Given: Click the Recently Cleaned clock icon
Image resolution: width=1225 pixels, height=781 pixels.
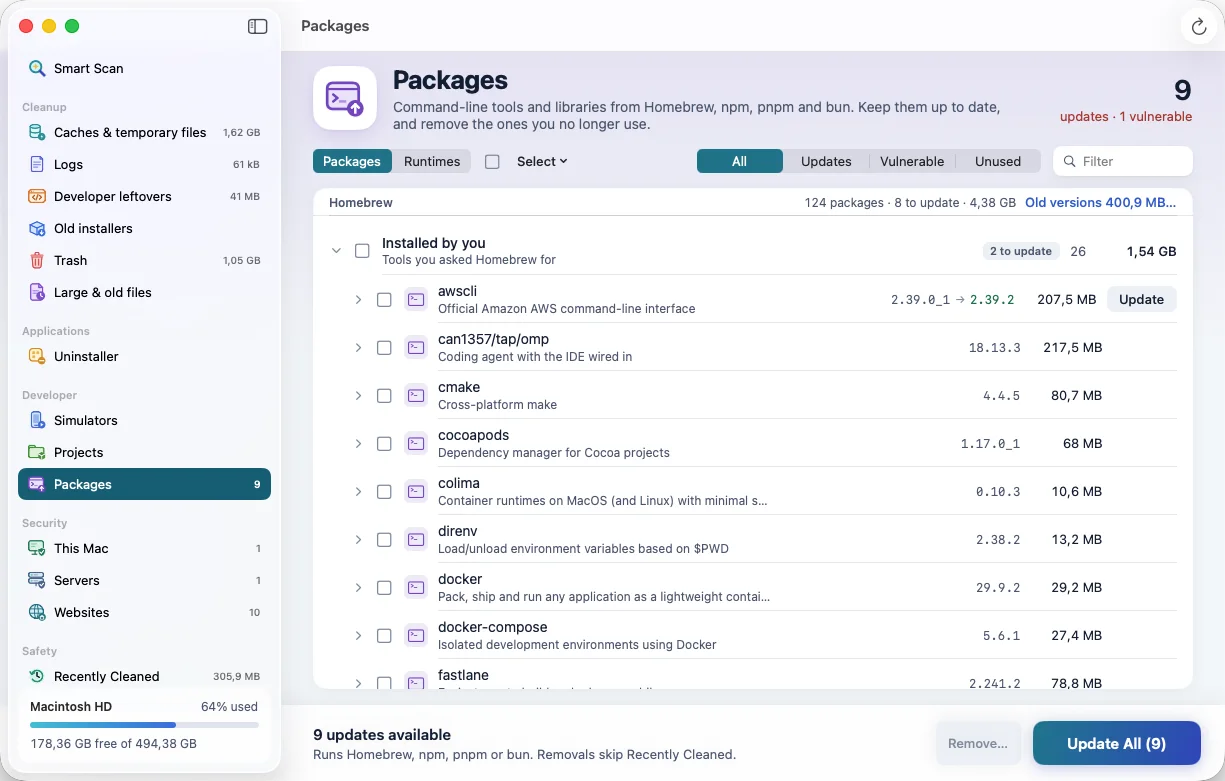Looking at the screenshot, I should [37, 676].
